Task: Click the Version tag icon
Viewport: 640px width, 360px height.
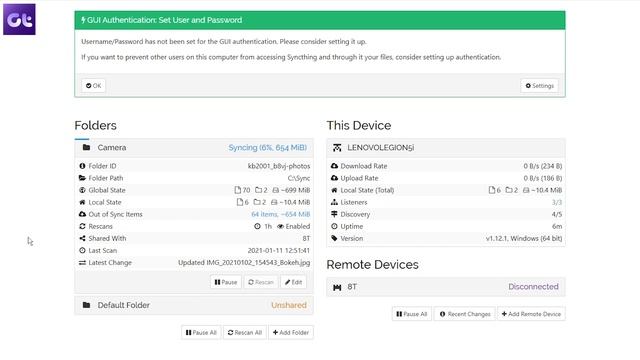Action: (x=334, y=238)
